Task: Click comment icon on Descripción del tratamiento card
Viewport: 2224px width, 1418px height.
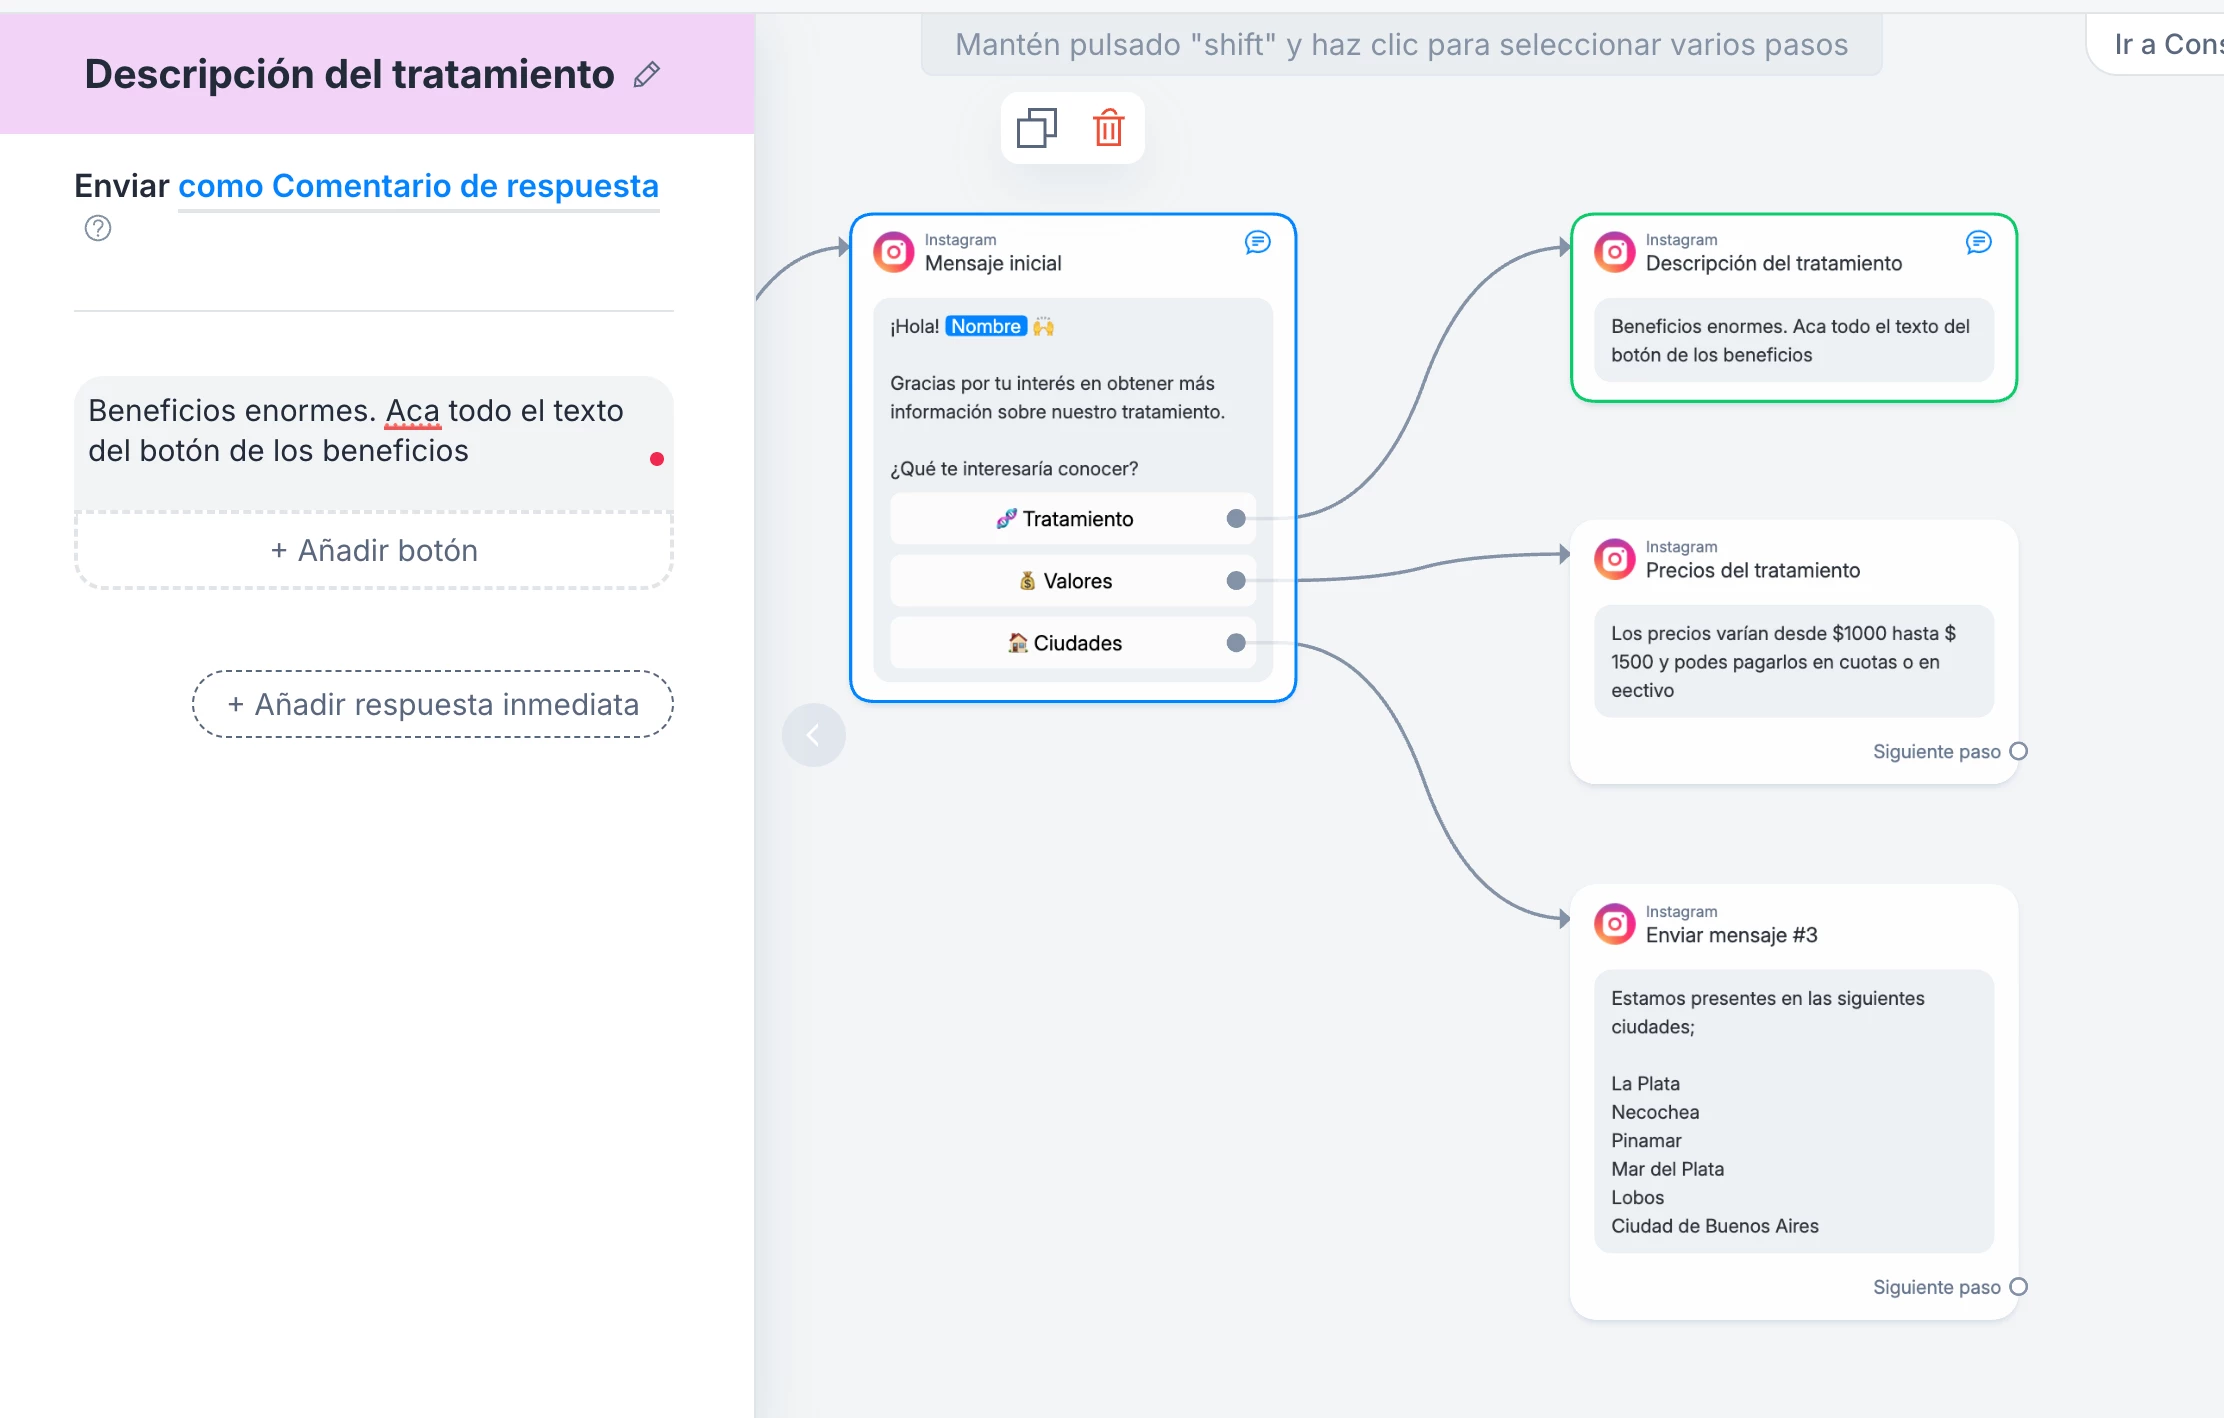Action: [x=1978, y=242]
